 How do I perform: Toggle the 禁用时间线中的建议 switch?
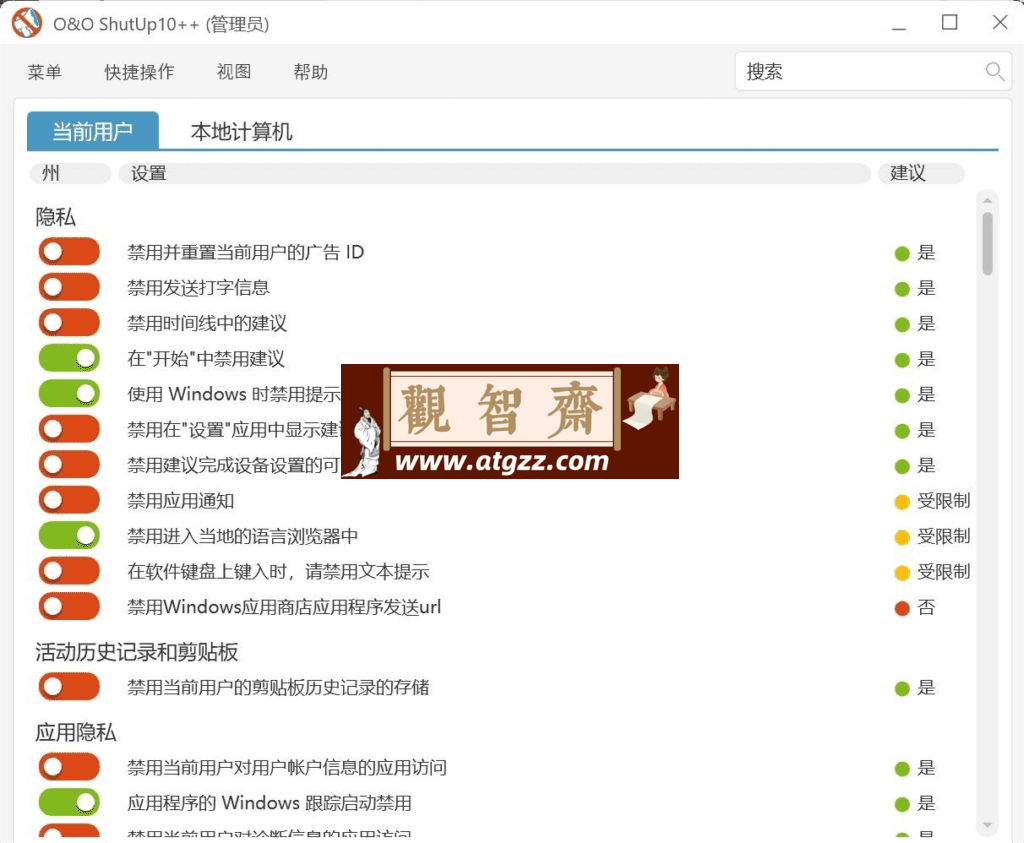coord(69,323)
